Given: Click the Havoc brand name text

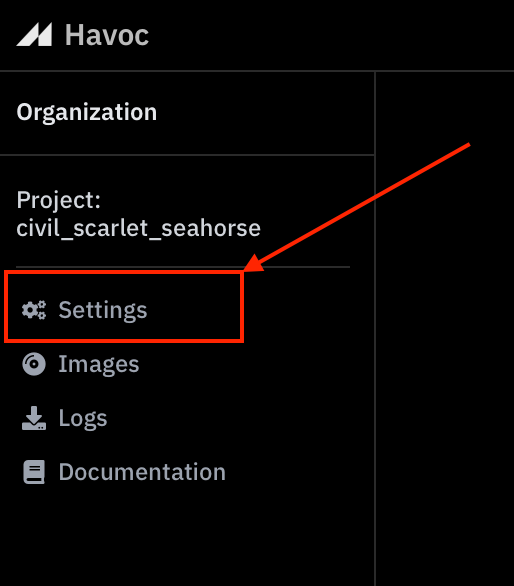Looking at the screenshot, I should pos(107,35).
